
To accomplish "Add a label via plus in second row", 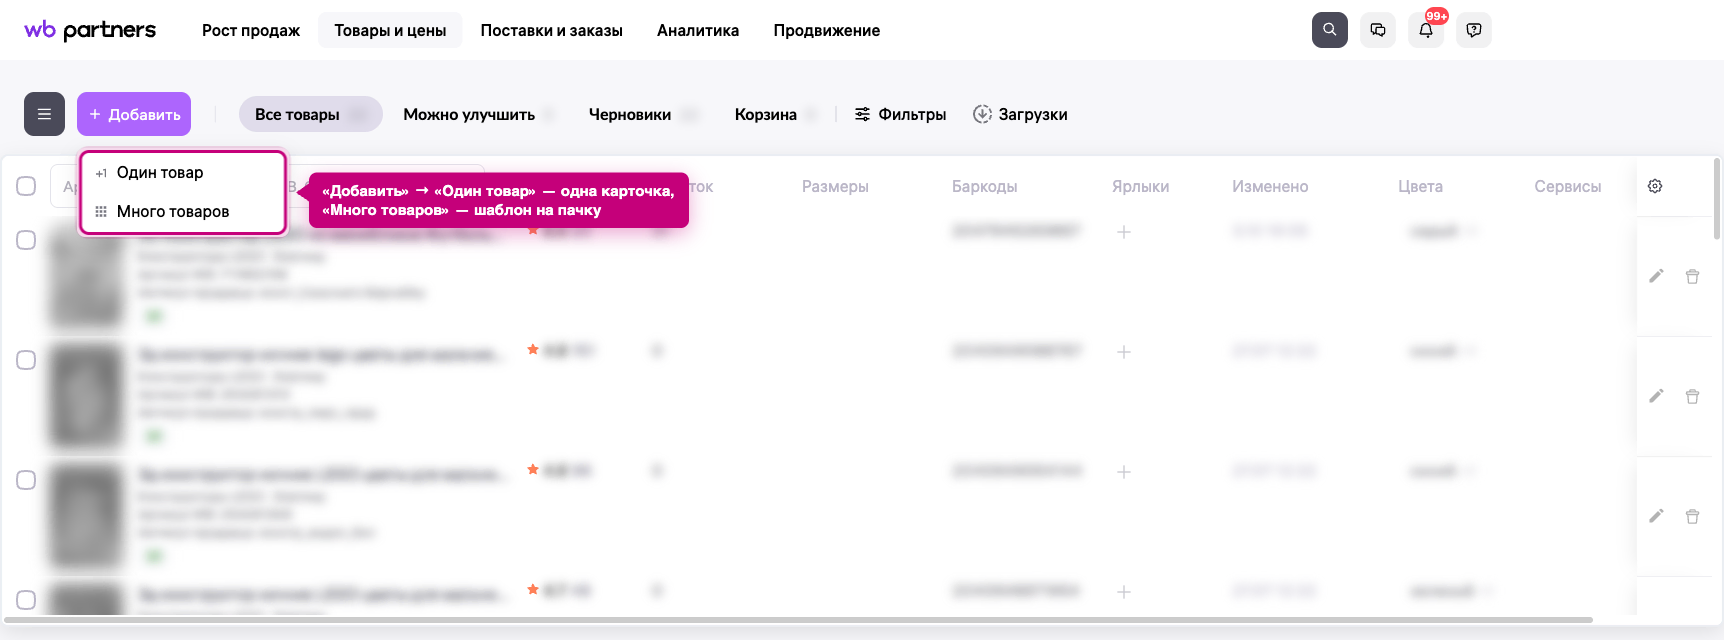I will point(1124,352).
